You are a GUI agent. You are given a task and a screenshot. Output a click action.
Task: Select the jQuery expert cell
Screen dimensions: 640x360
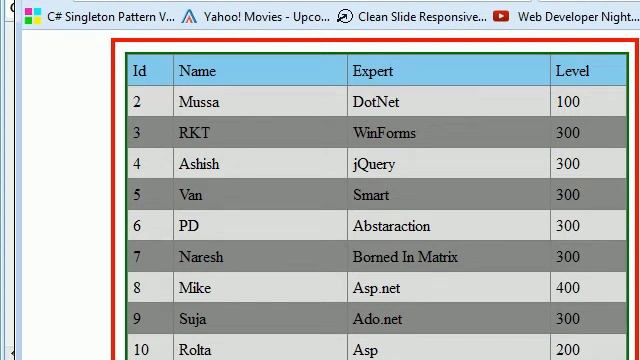click(x=449, y=164)
